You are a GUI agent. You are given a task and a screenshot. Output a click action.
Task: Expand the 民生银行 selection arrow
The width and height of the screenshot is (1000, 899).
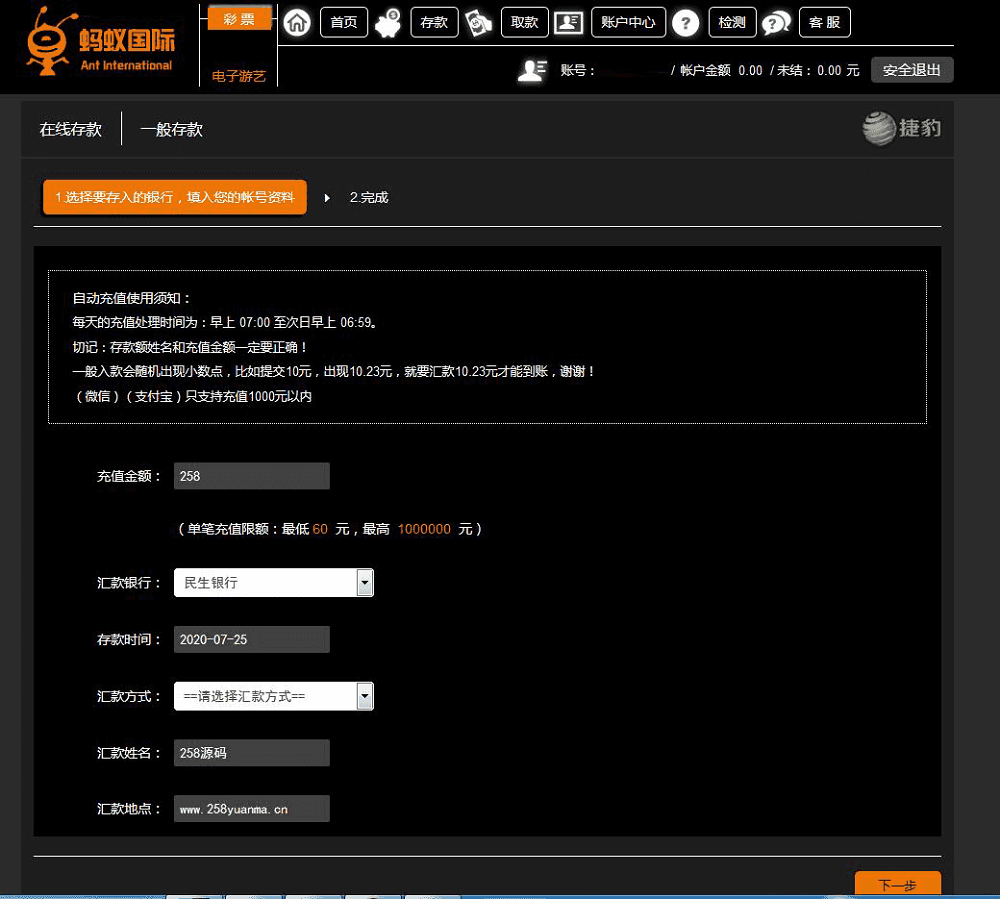click(364, 582)
